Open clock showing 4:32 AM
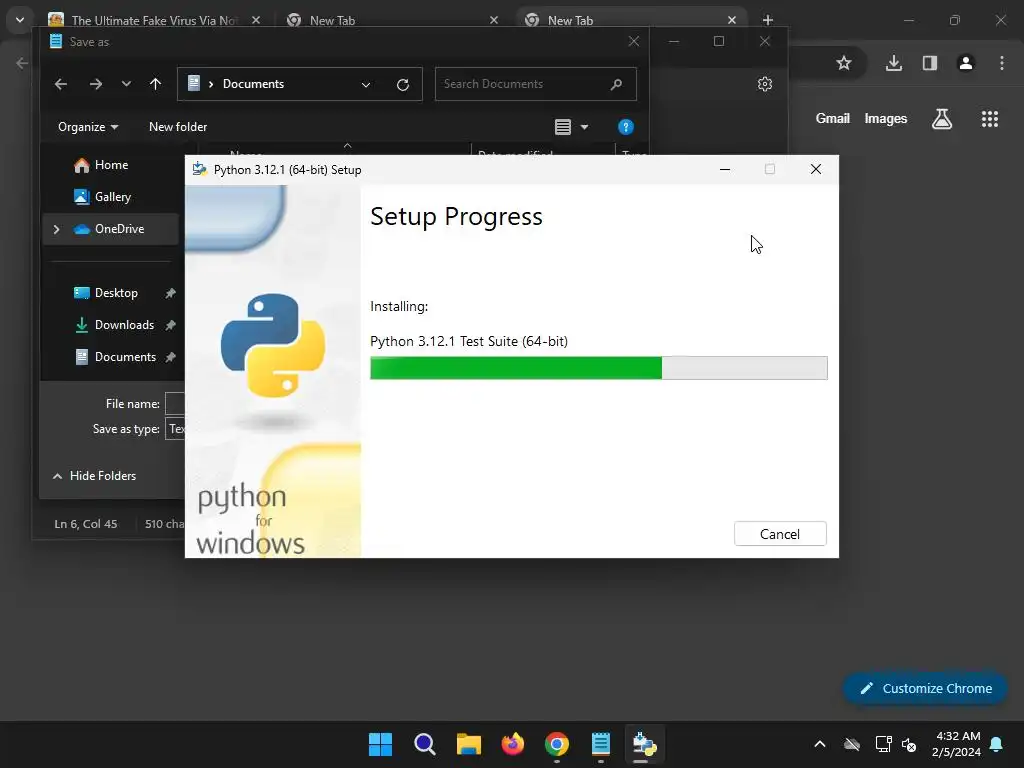 (x=957, y=744)
